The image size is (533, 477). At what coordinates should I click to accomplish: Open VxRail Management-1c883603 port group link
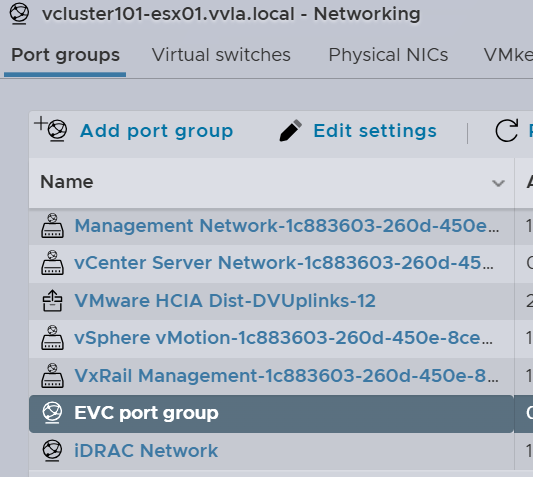[x=286, y=376]
